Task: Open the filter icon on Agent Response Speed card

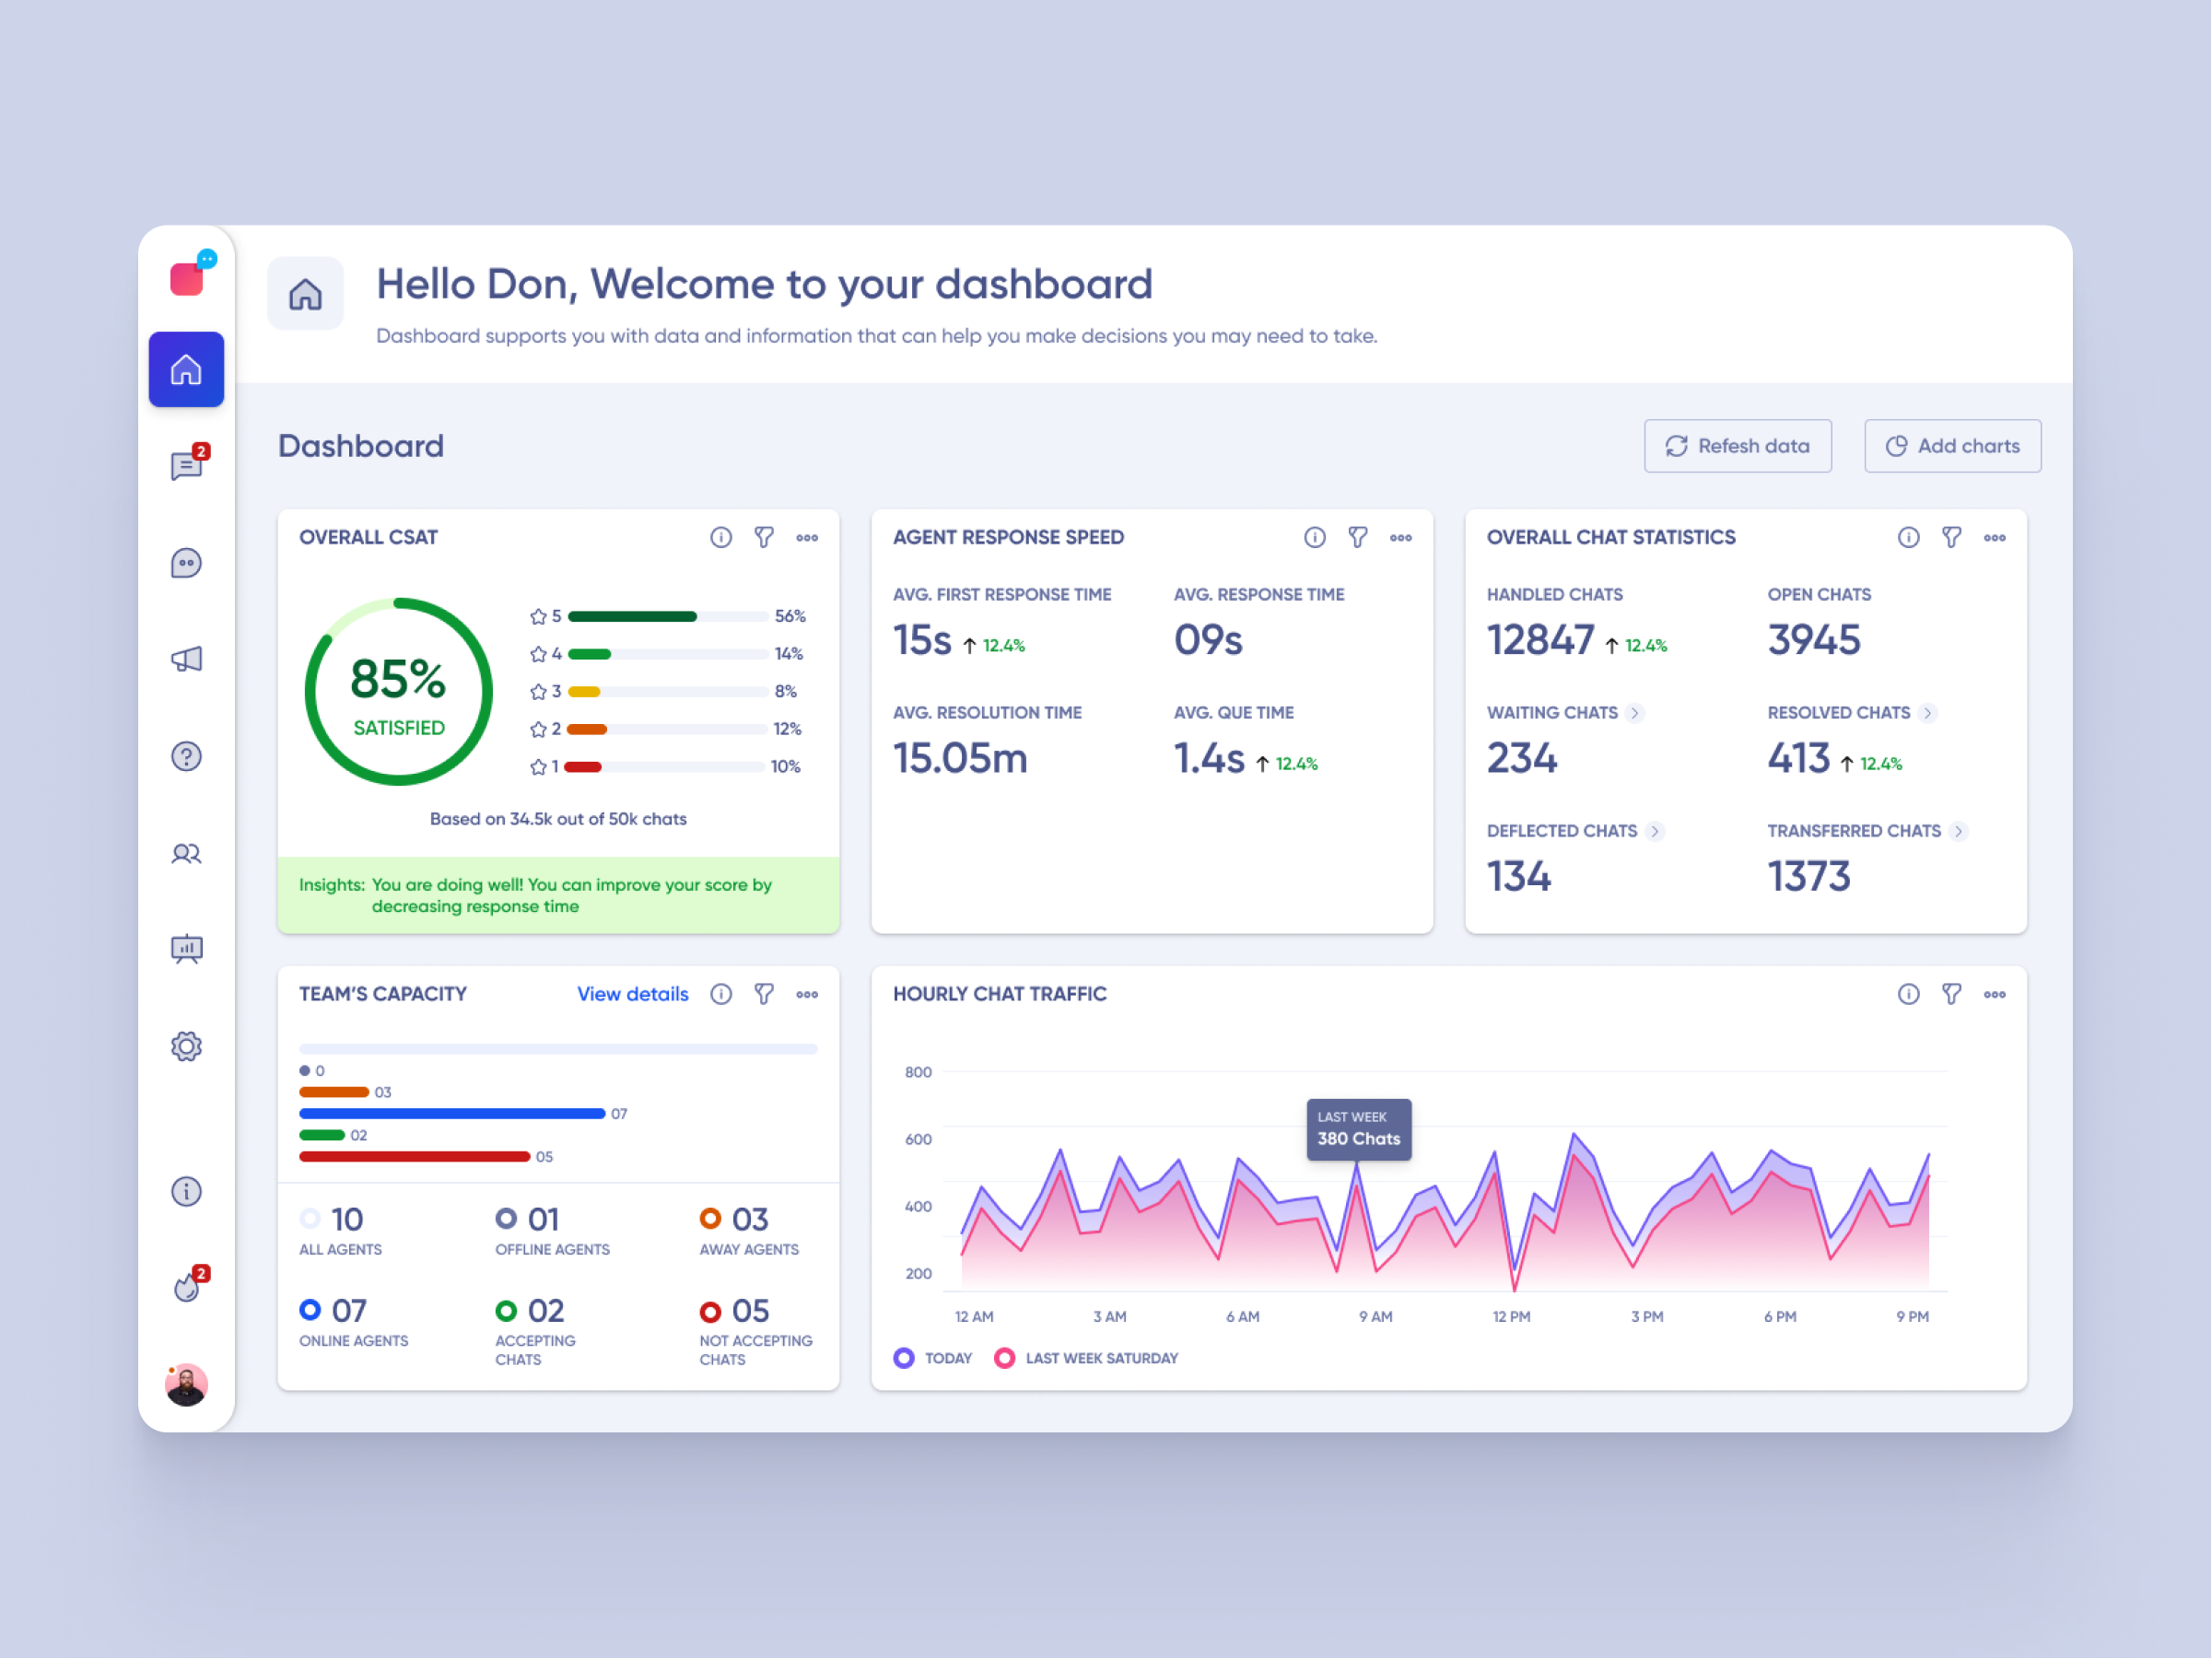Action: [1357, 537]
